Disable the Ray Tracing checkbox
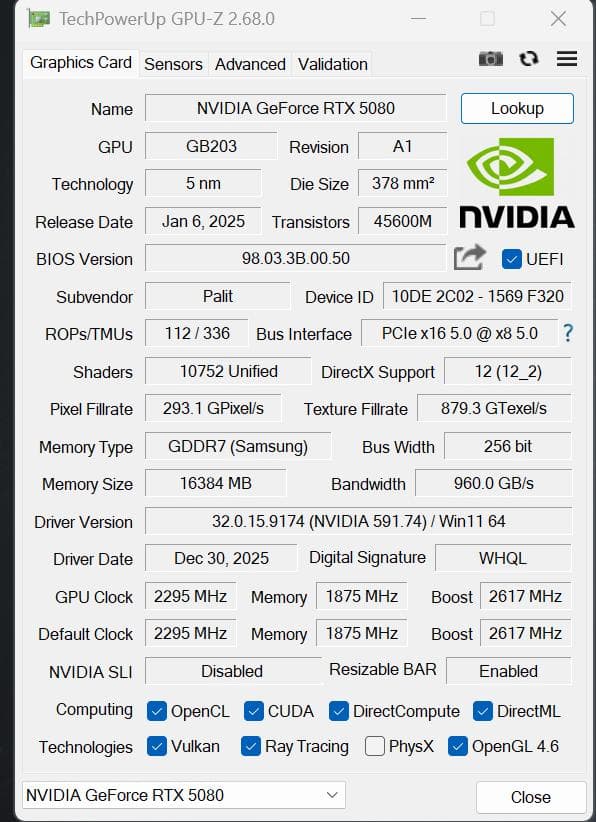The image size is (596, 822). (x=251, y=746)
